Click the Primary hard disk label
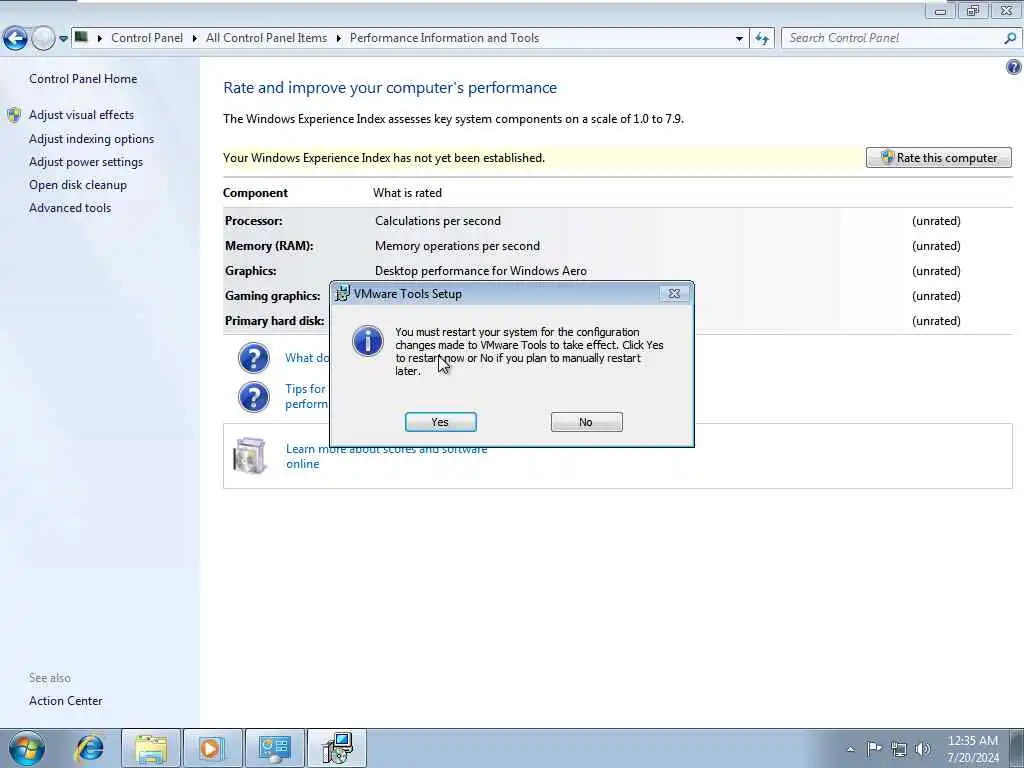 pyautogui.click(x=274, y=320)
